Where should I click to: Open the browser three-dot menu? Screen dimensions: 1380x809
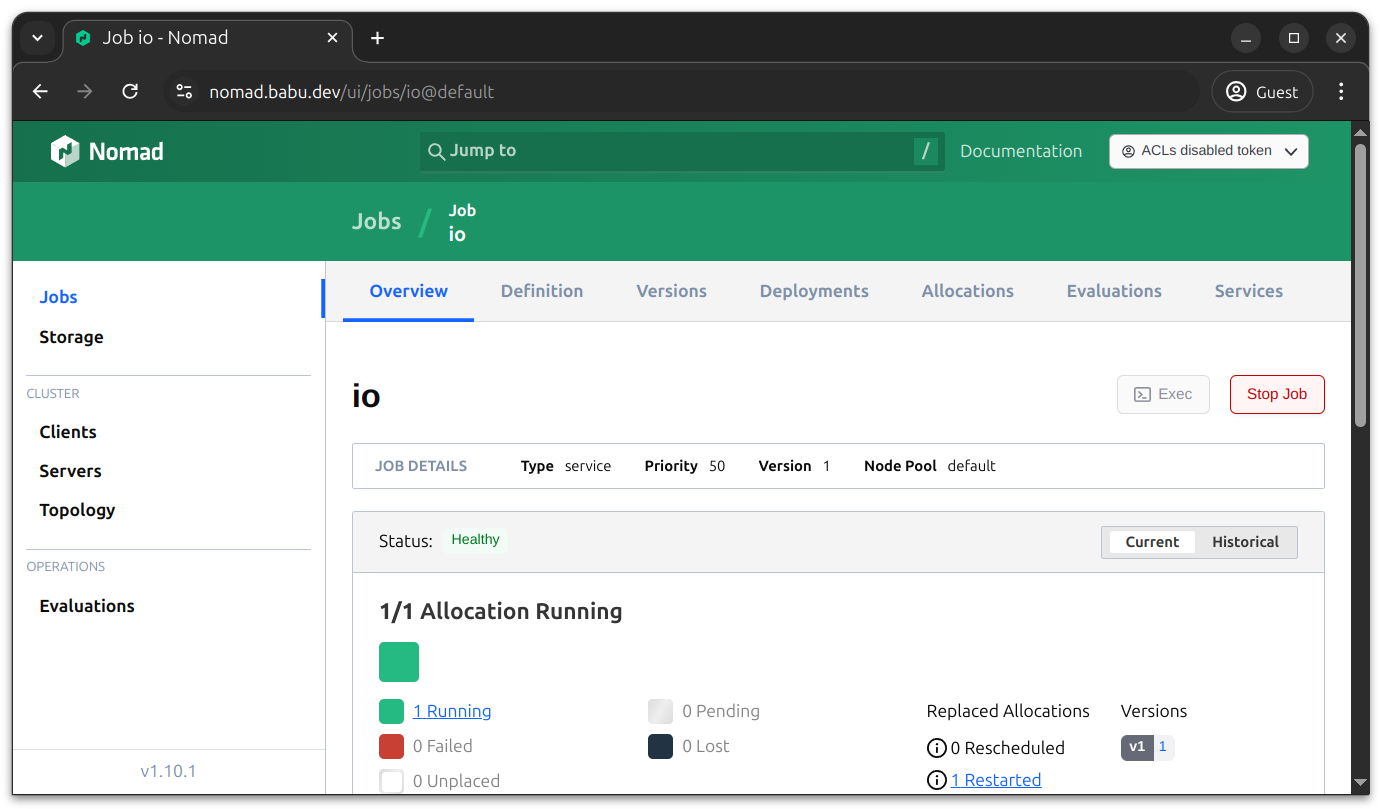coord(1342,92)
